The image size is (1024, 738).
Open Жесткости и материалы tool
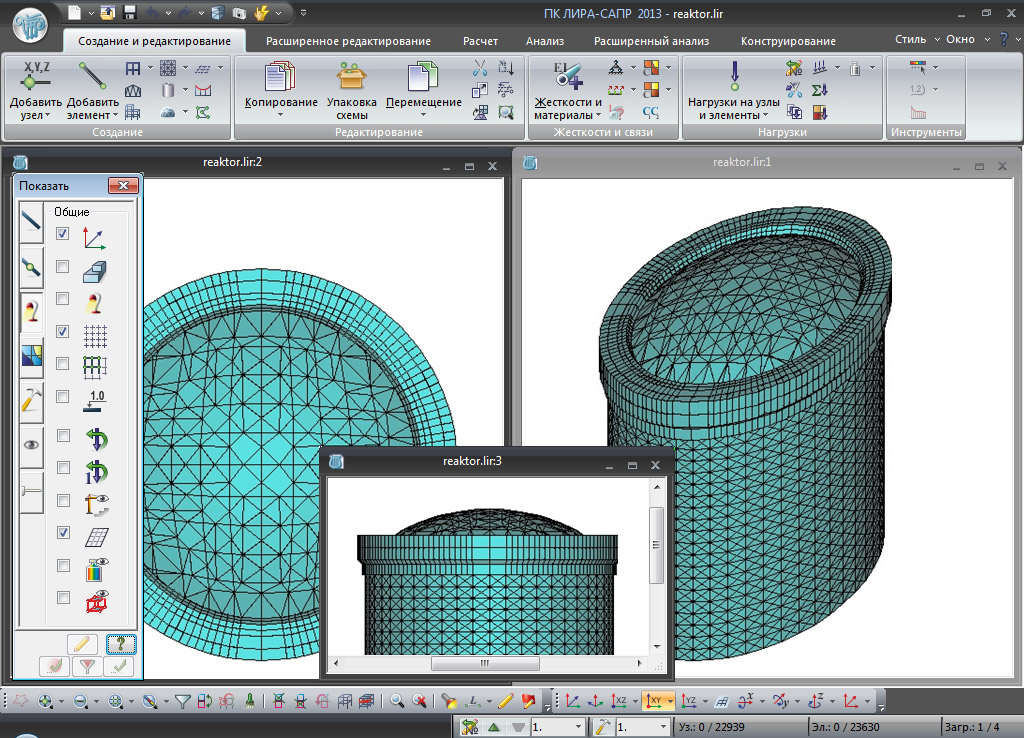click(x=568, y=78)
